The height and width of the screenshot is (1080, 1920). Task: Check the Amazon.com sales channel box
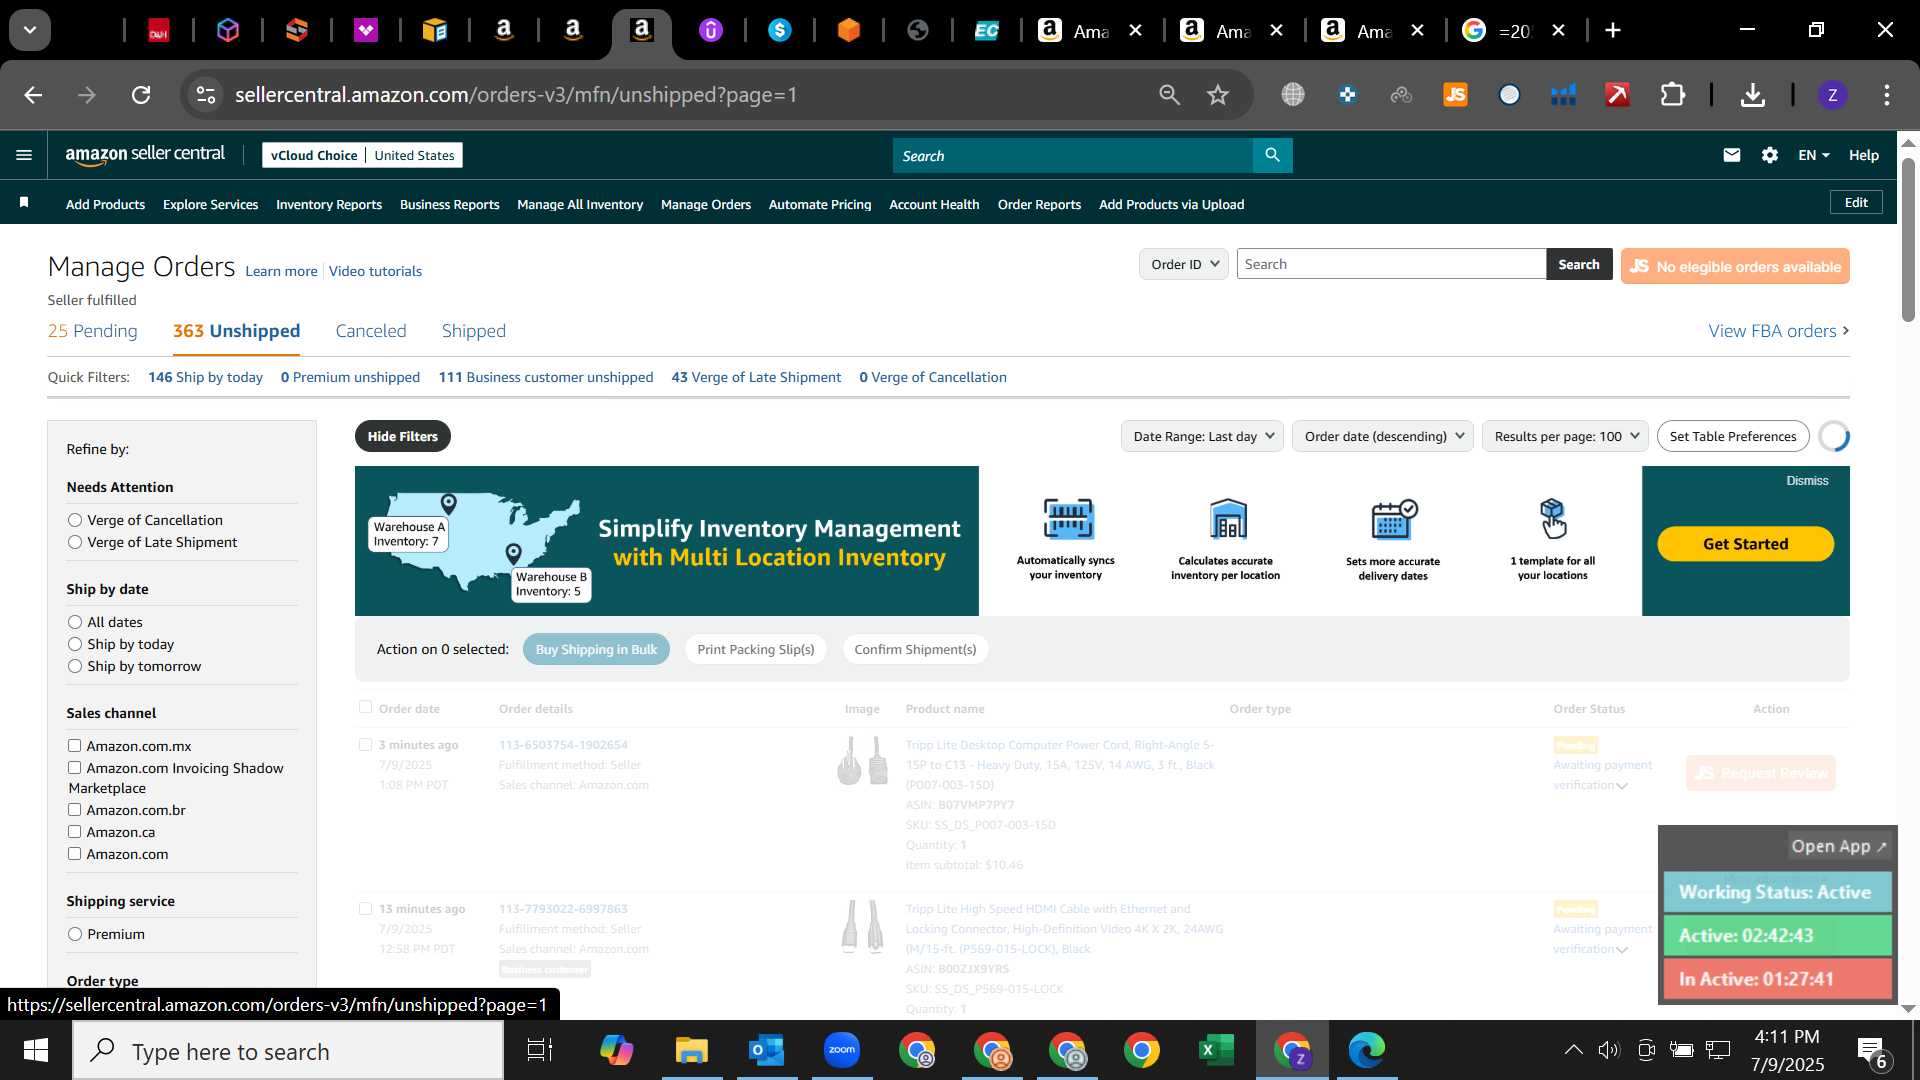(x=74, y=853)
